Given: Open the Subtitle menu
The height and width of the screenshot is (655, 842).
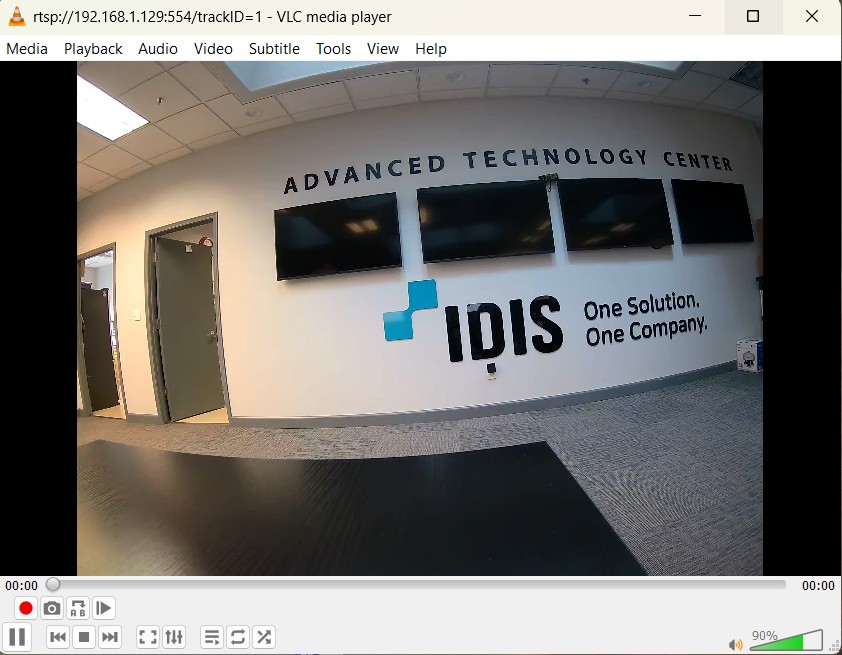Looking at the screenshot, I should [274, 49].
